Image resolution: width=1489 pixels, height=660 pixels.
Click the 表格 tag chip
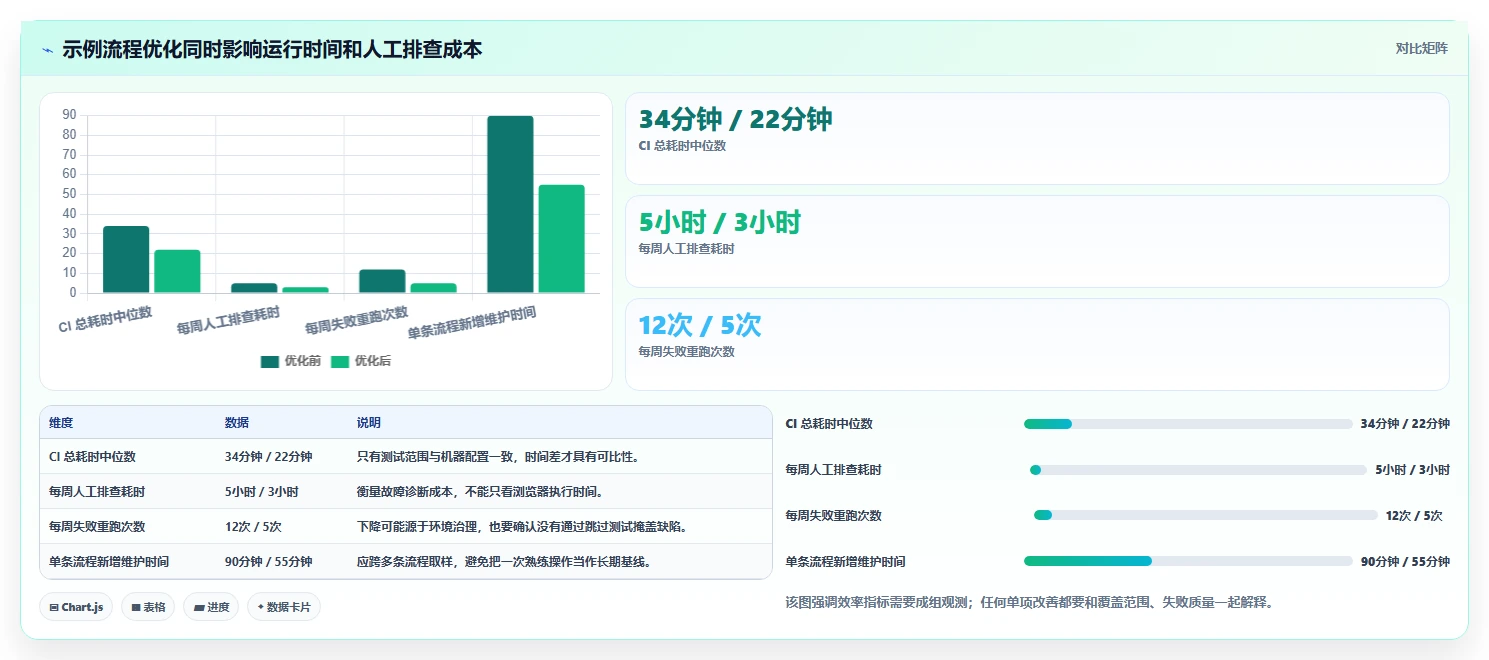coord(148,607)
